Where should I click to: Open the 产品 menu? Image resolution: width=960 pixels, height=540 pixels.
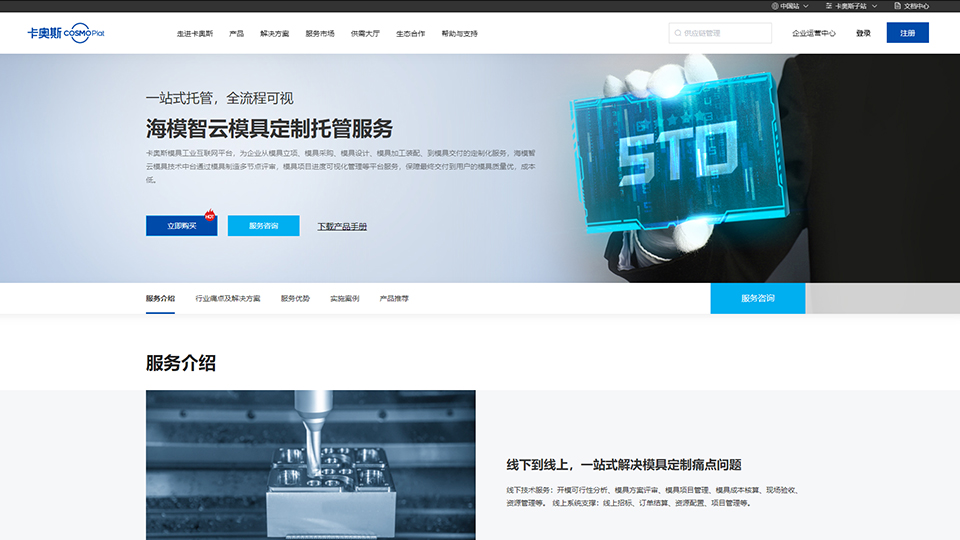[236, 34]
